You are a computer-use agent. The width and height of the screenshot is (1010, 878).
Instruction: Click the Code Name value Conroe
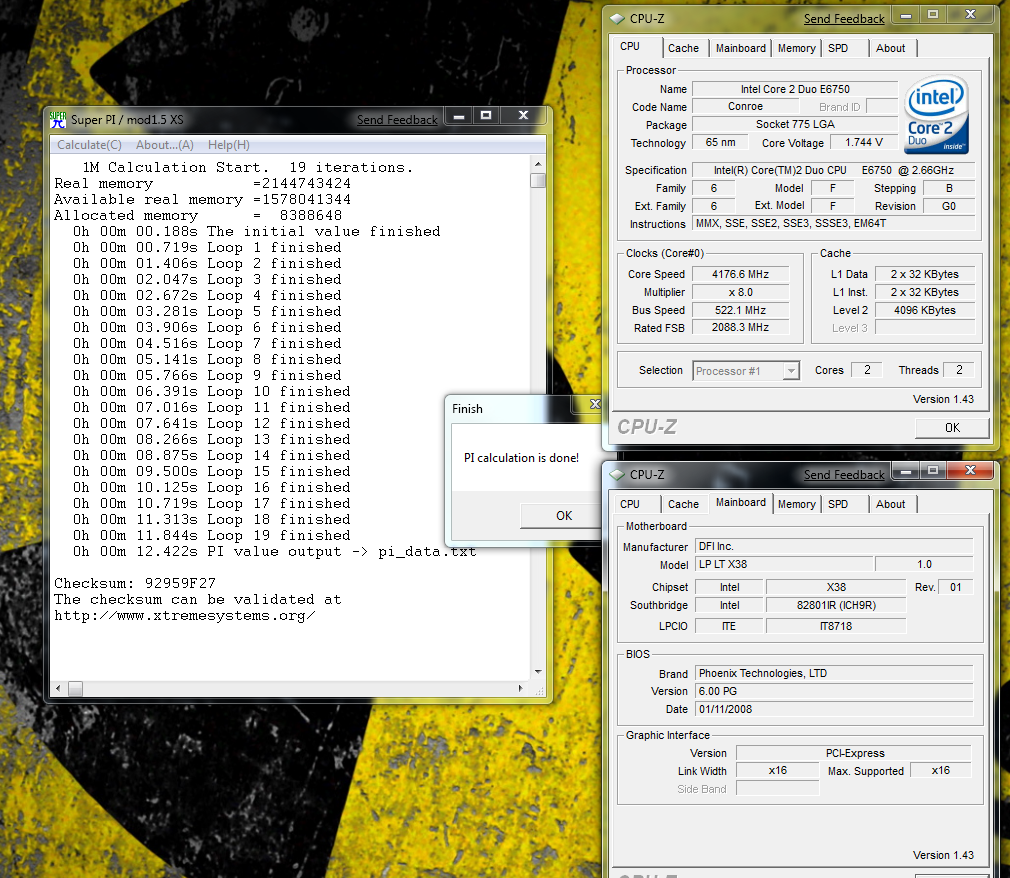[745, 106]
